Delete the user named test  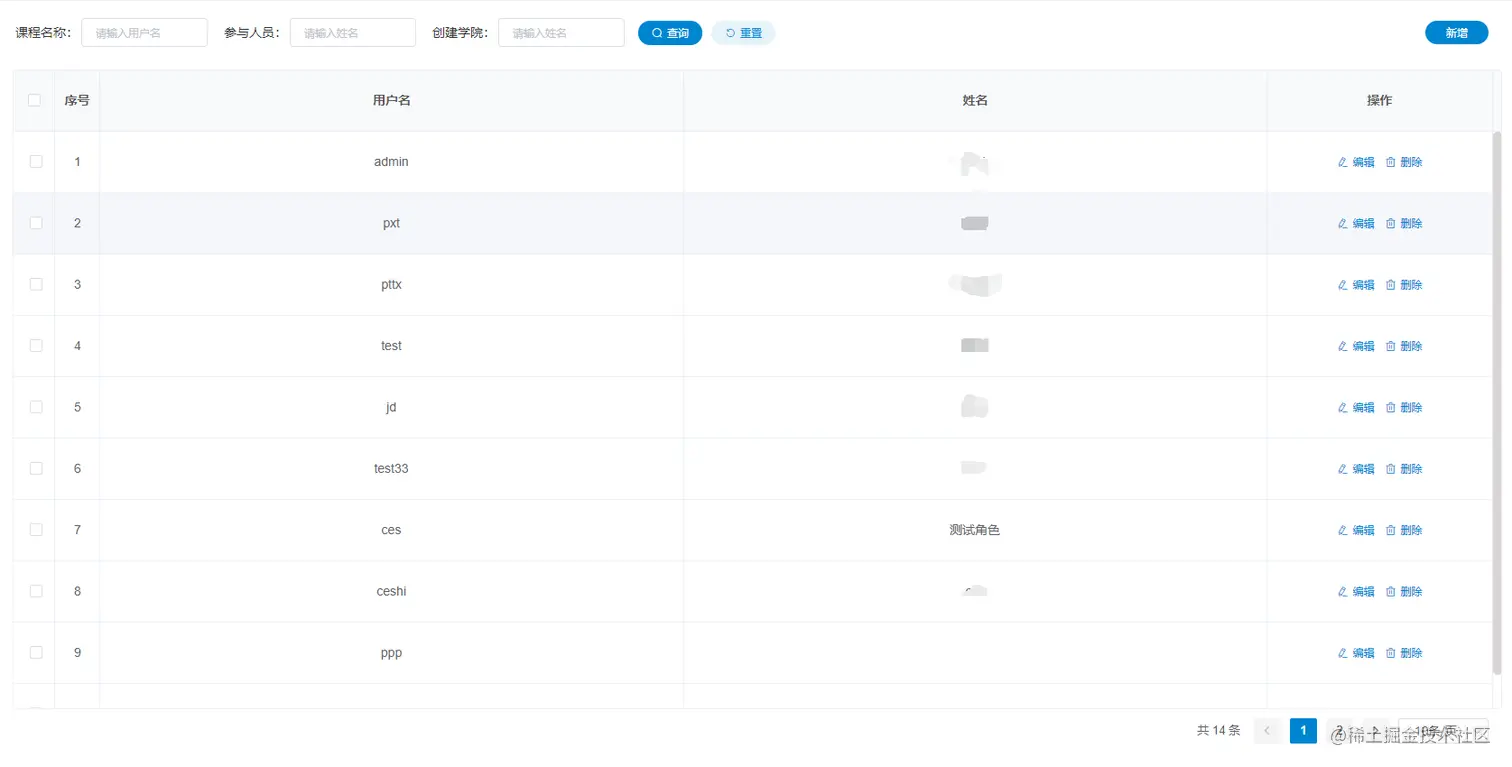(x=1404, y=346)
